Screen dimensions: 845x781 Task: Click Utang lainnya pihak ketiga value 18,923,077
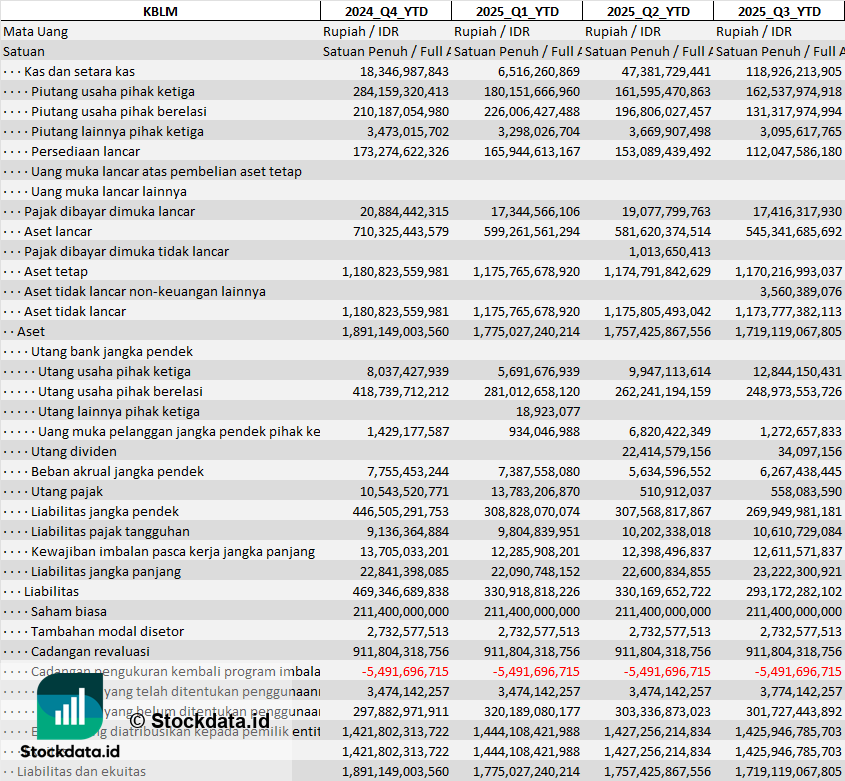[x=547, y=411]
